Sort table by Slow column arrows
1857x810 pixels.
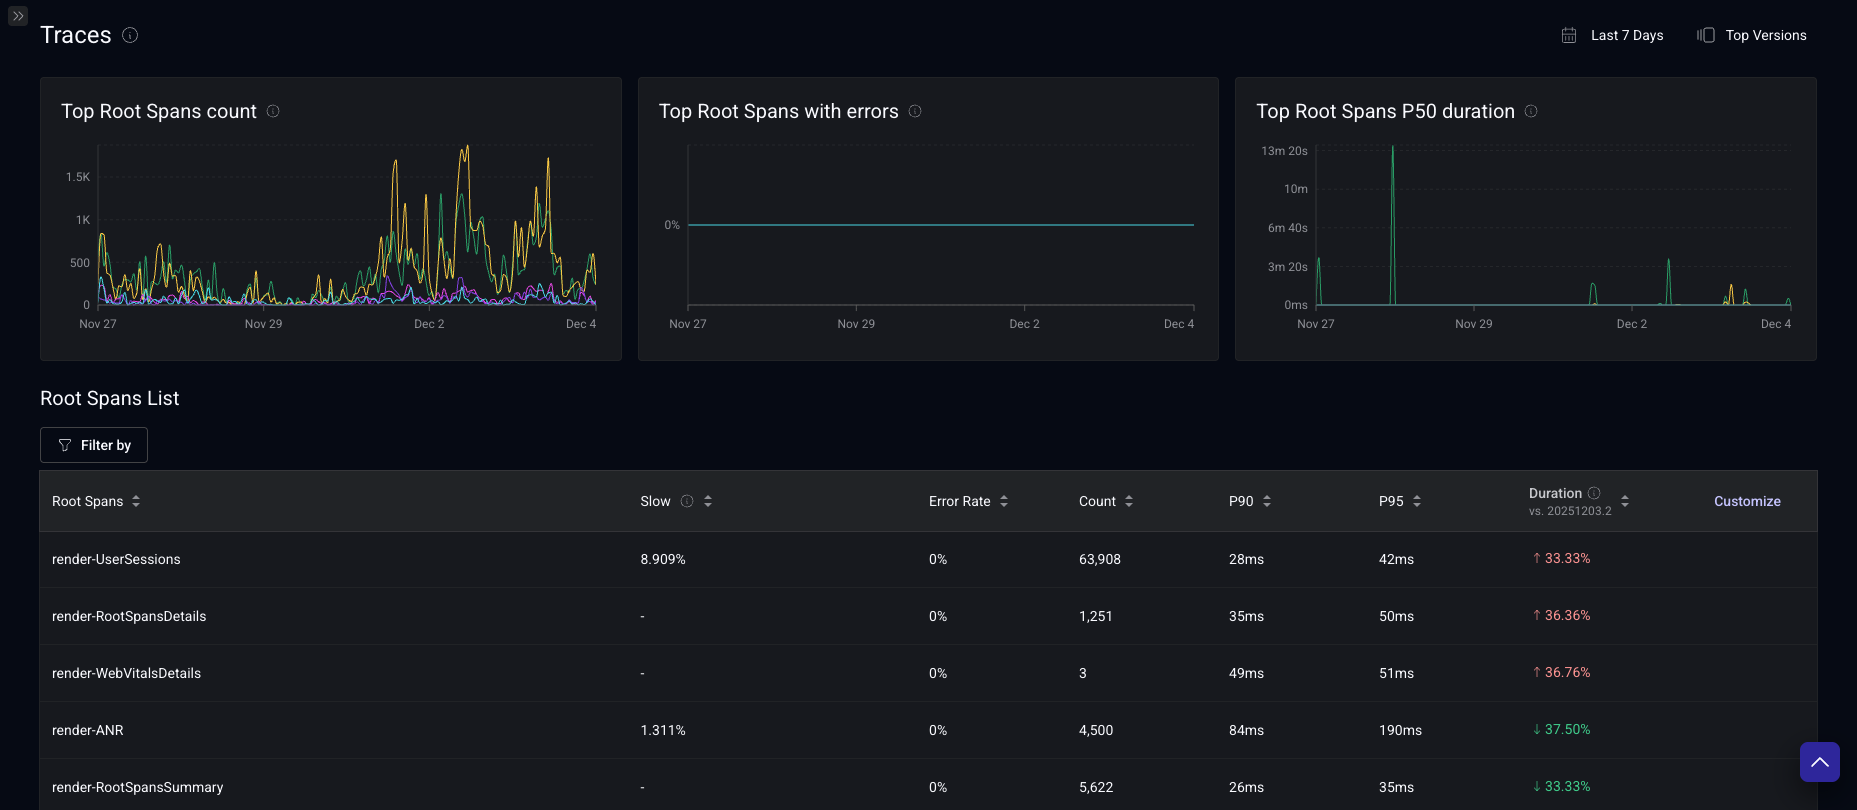click(x=708, y=501)
